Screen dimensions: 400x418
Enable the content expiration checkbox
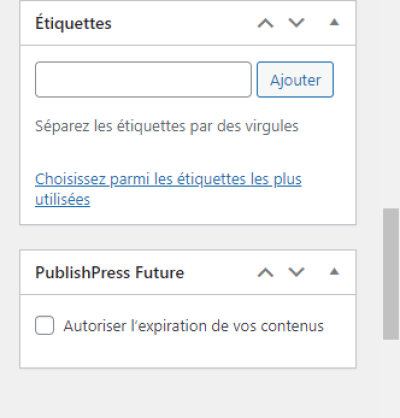[x=44, y=325]
